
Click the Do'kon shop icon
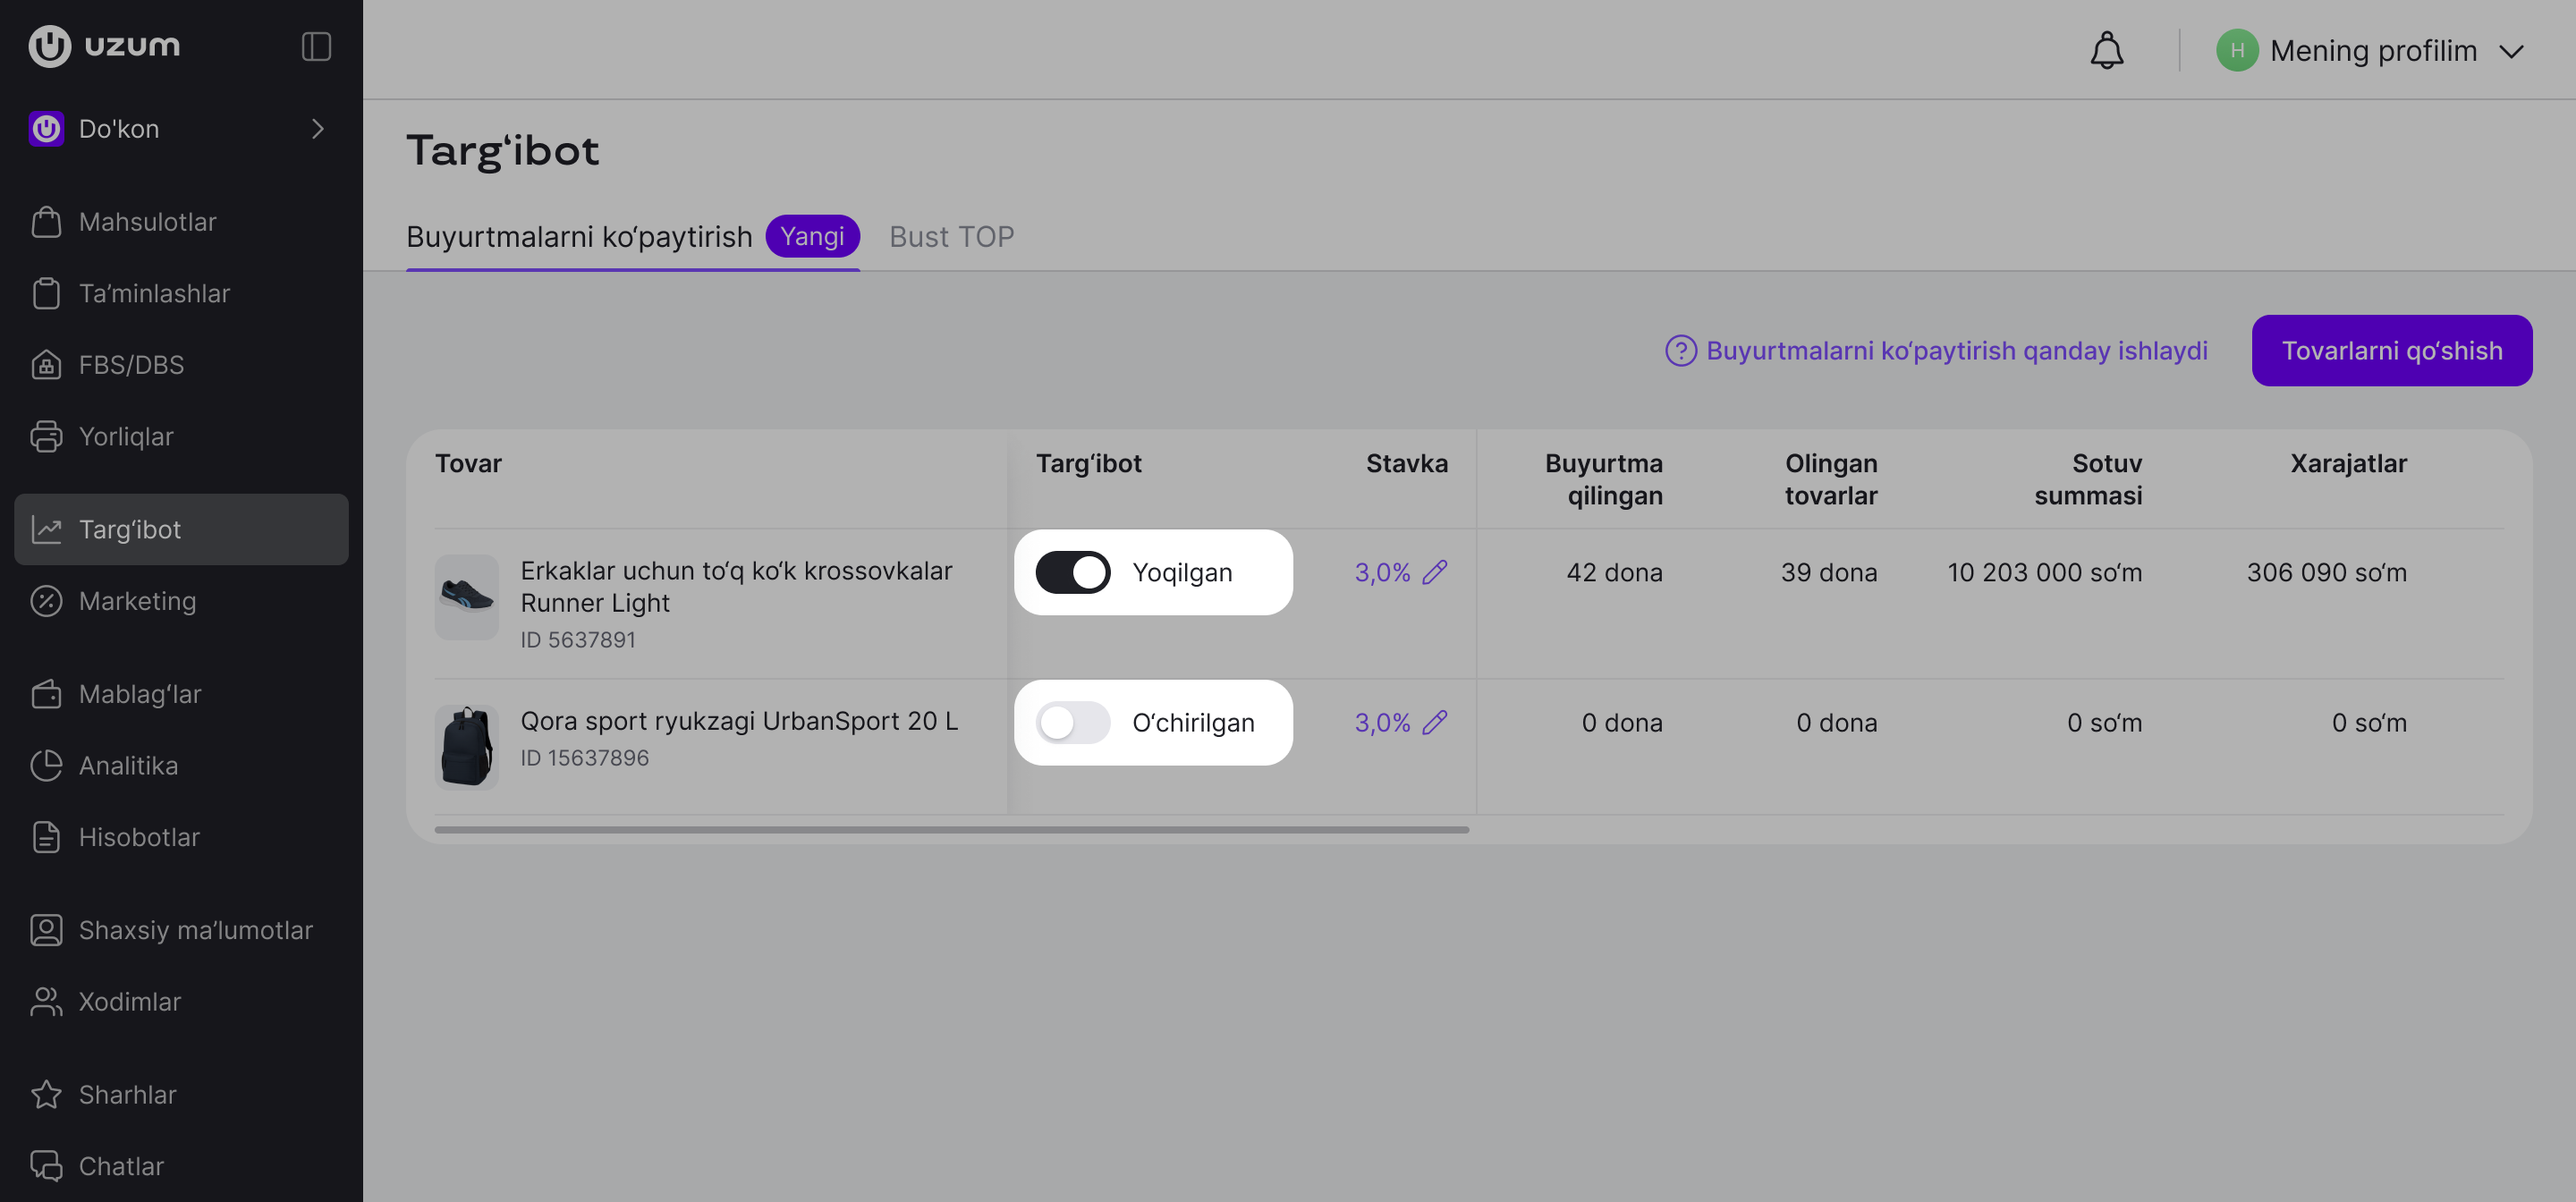click(46, 129)
